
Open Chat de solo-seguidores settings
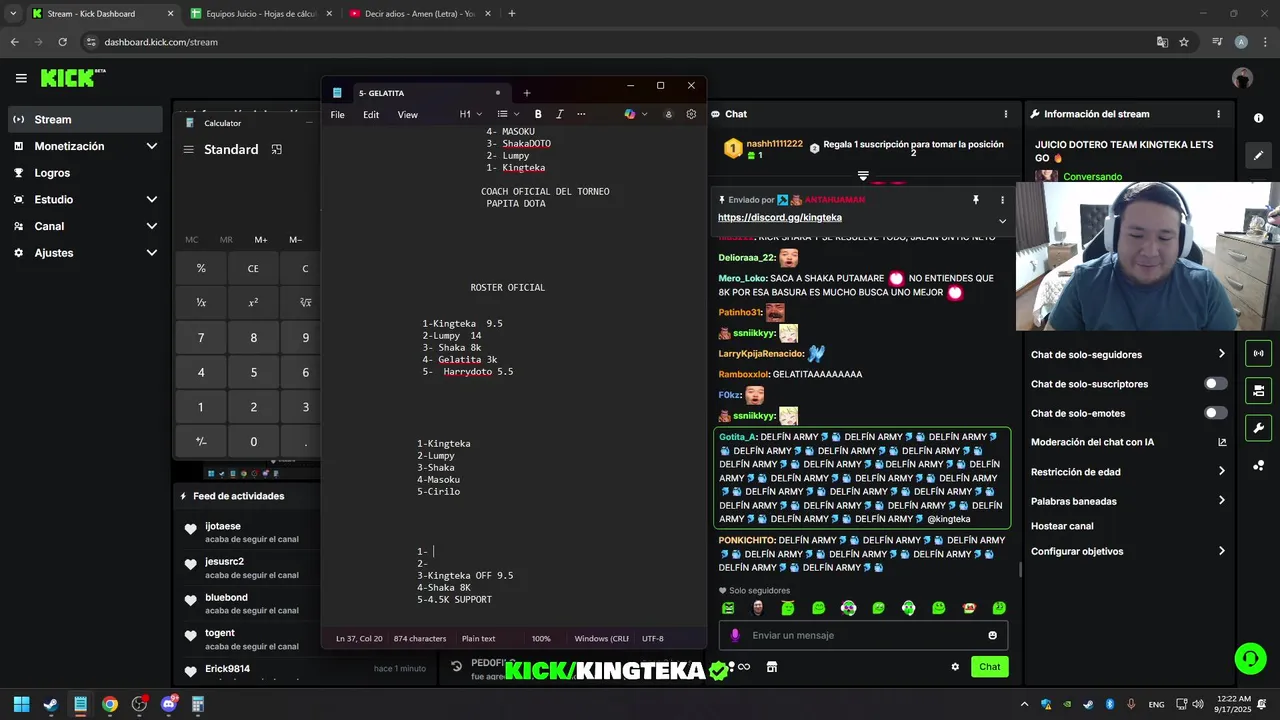click(x=1128, y=354)
